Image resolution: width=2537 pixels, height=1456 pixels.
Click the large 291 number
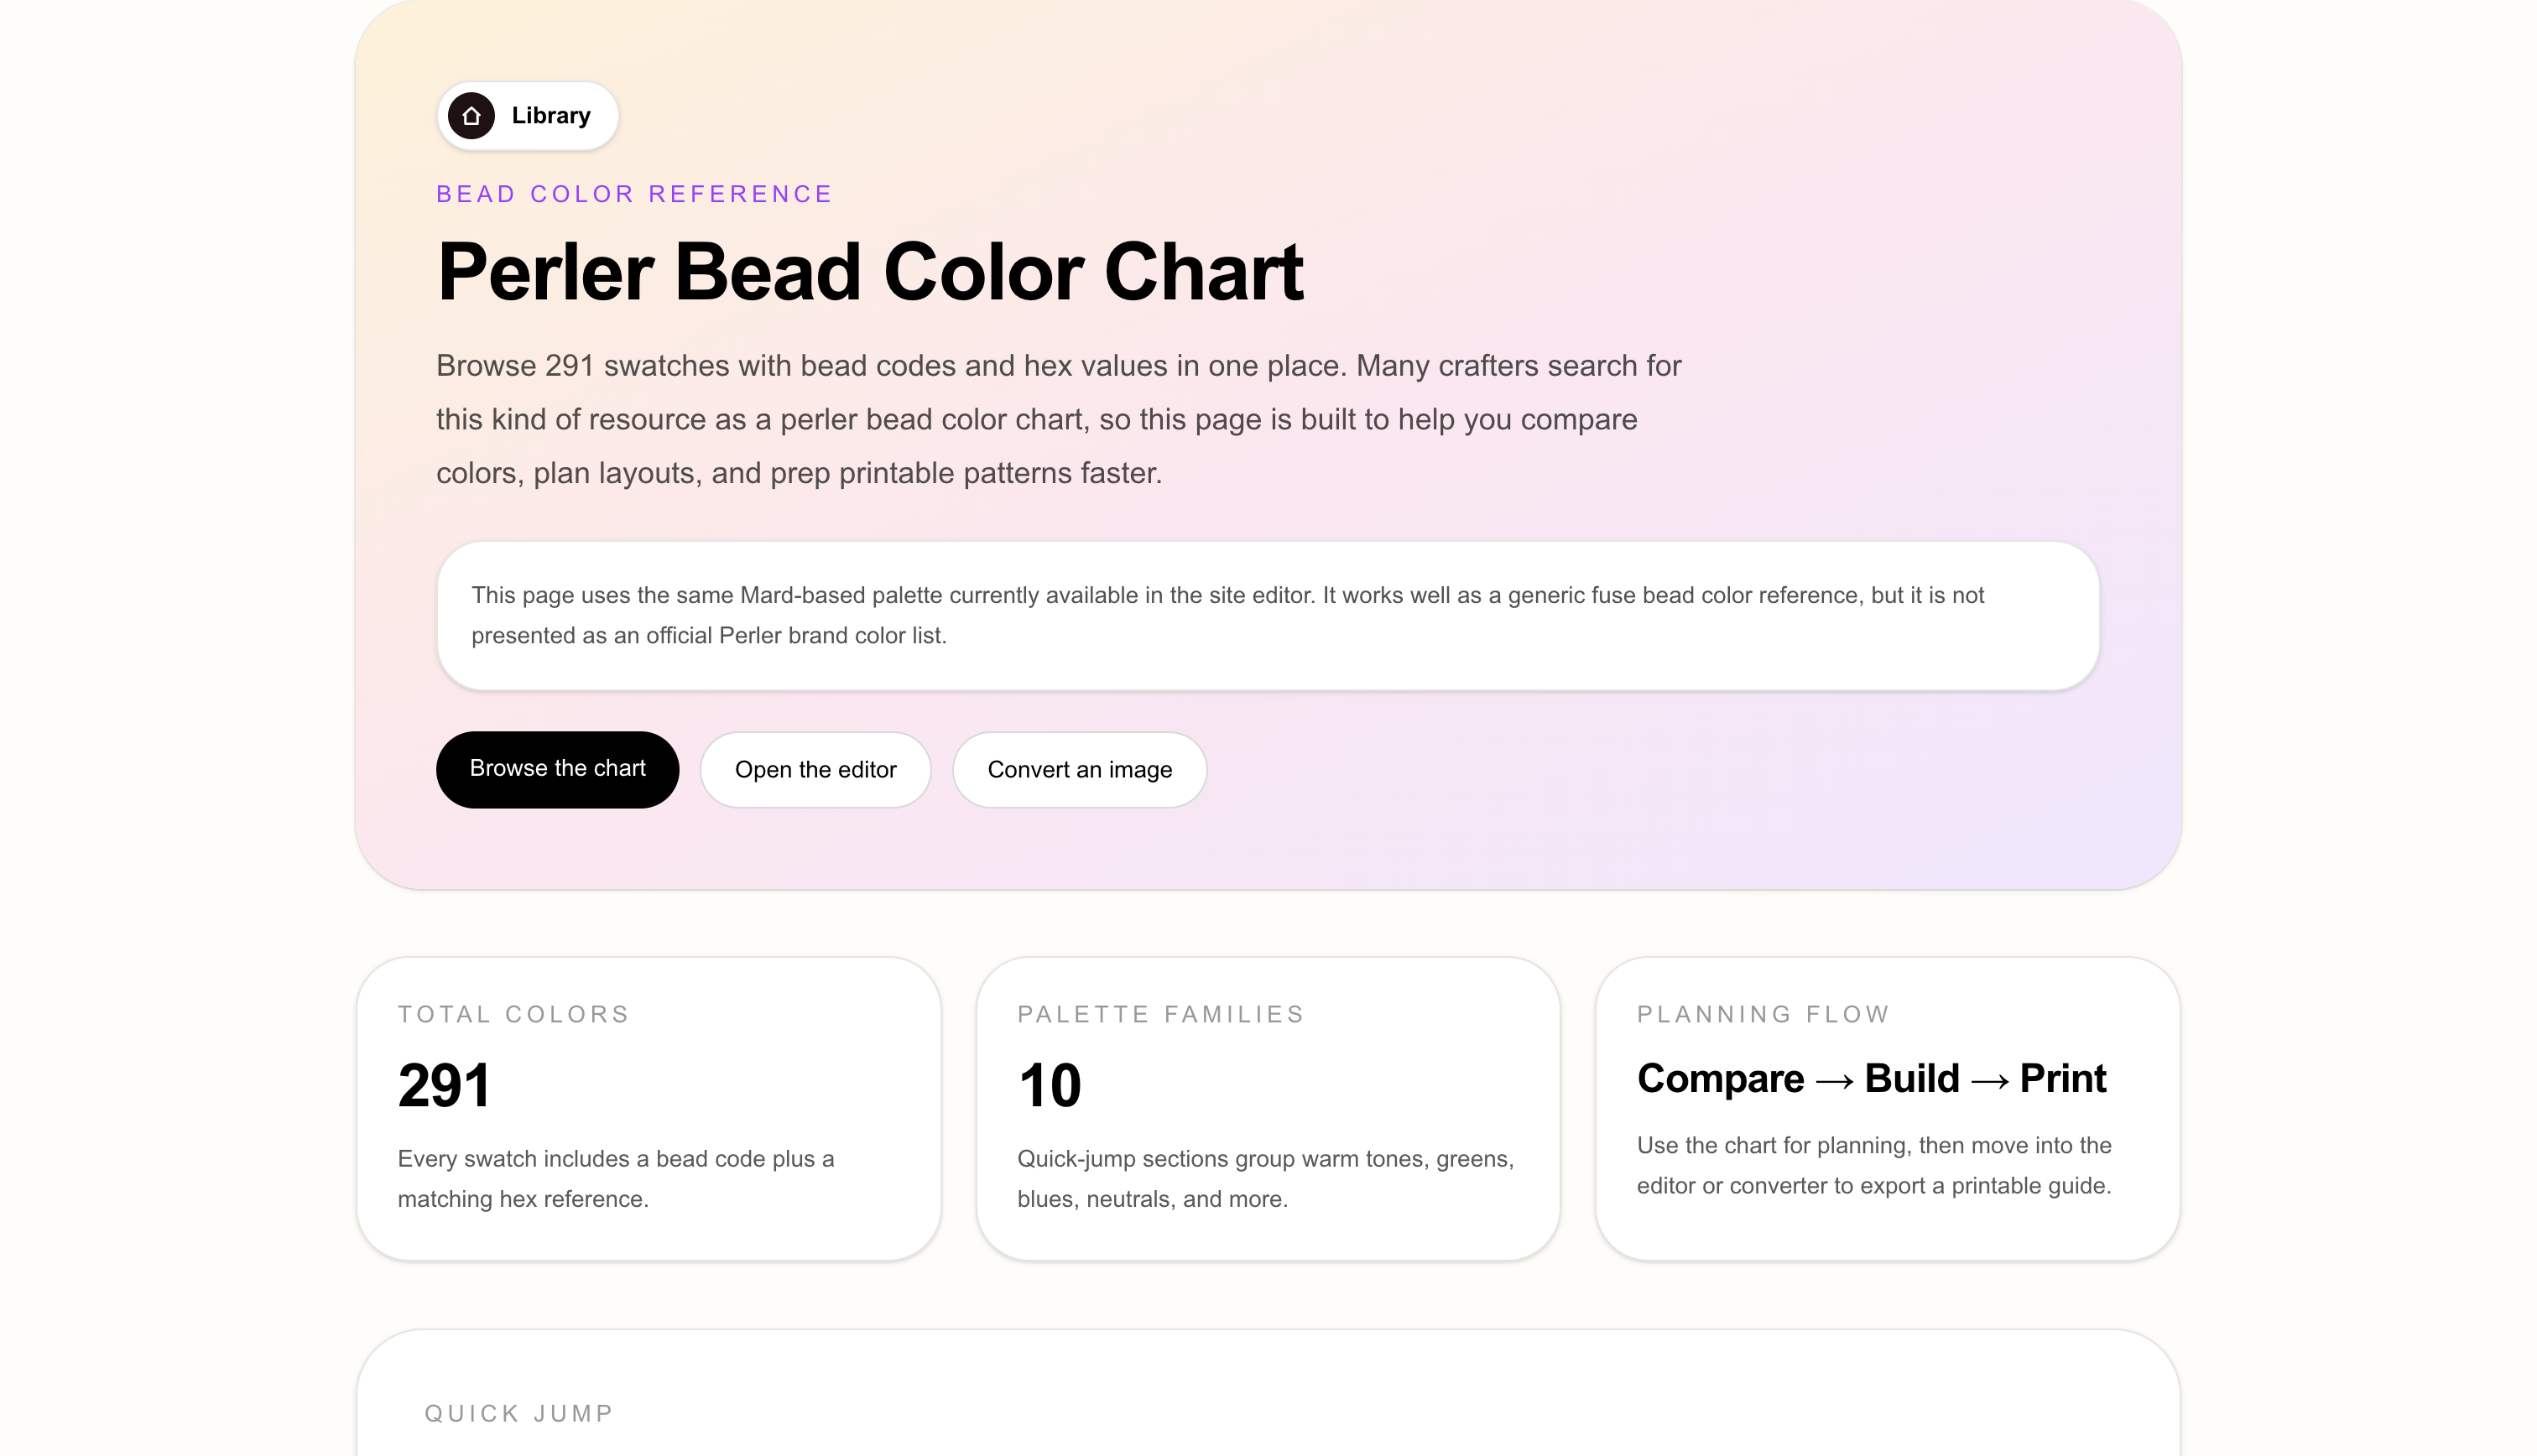click(x=444, y=1085)
